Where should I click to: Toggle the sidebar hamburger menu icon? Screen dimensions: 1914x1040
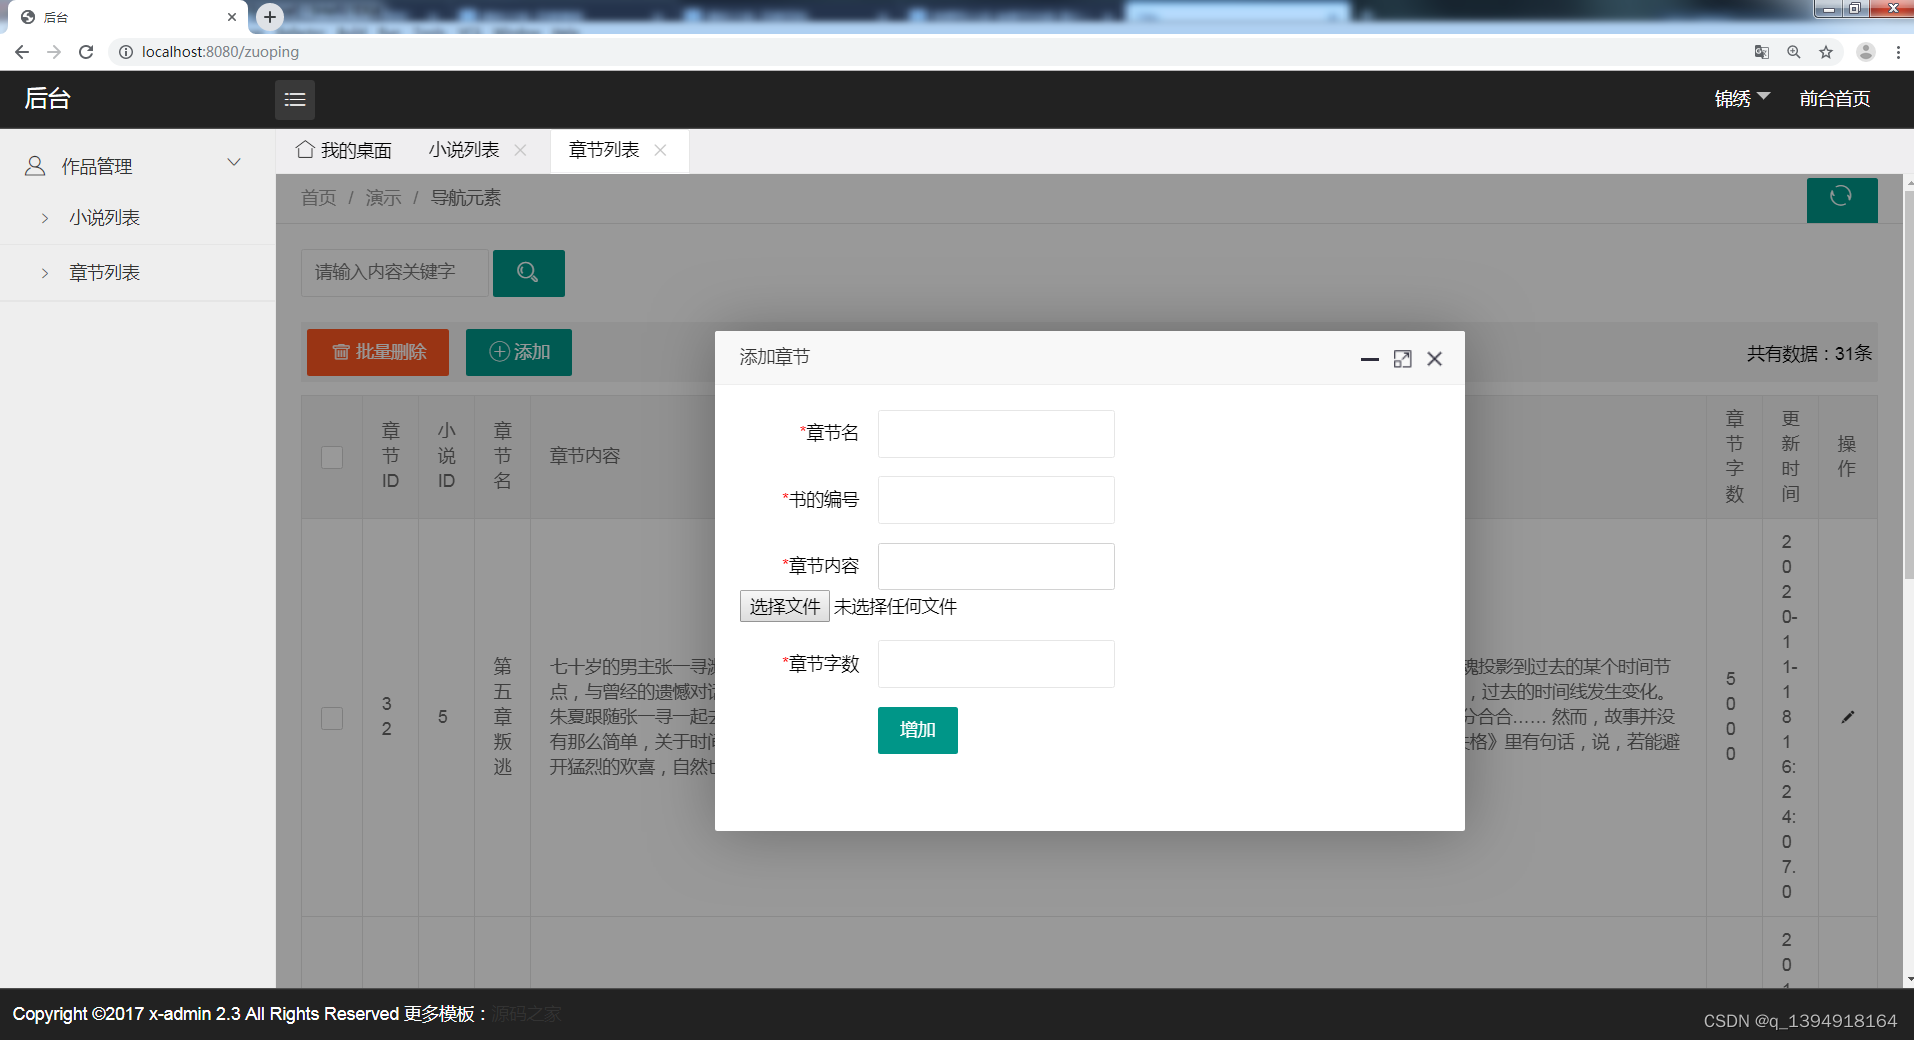[x=295, y=99]
